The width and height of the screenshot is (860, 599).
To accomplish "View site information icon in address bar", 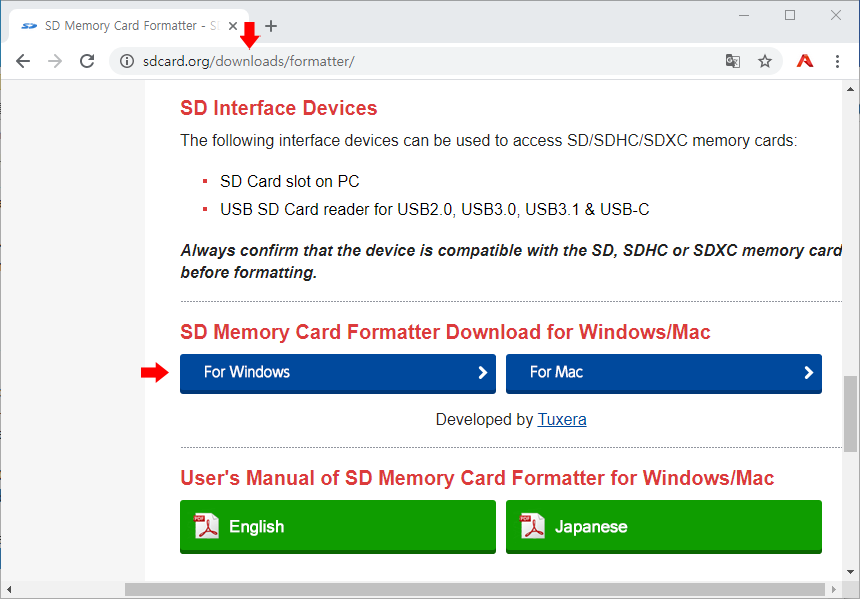I will (127, 61).
